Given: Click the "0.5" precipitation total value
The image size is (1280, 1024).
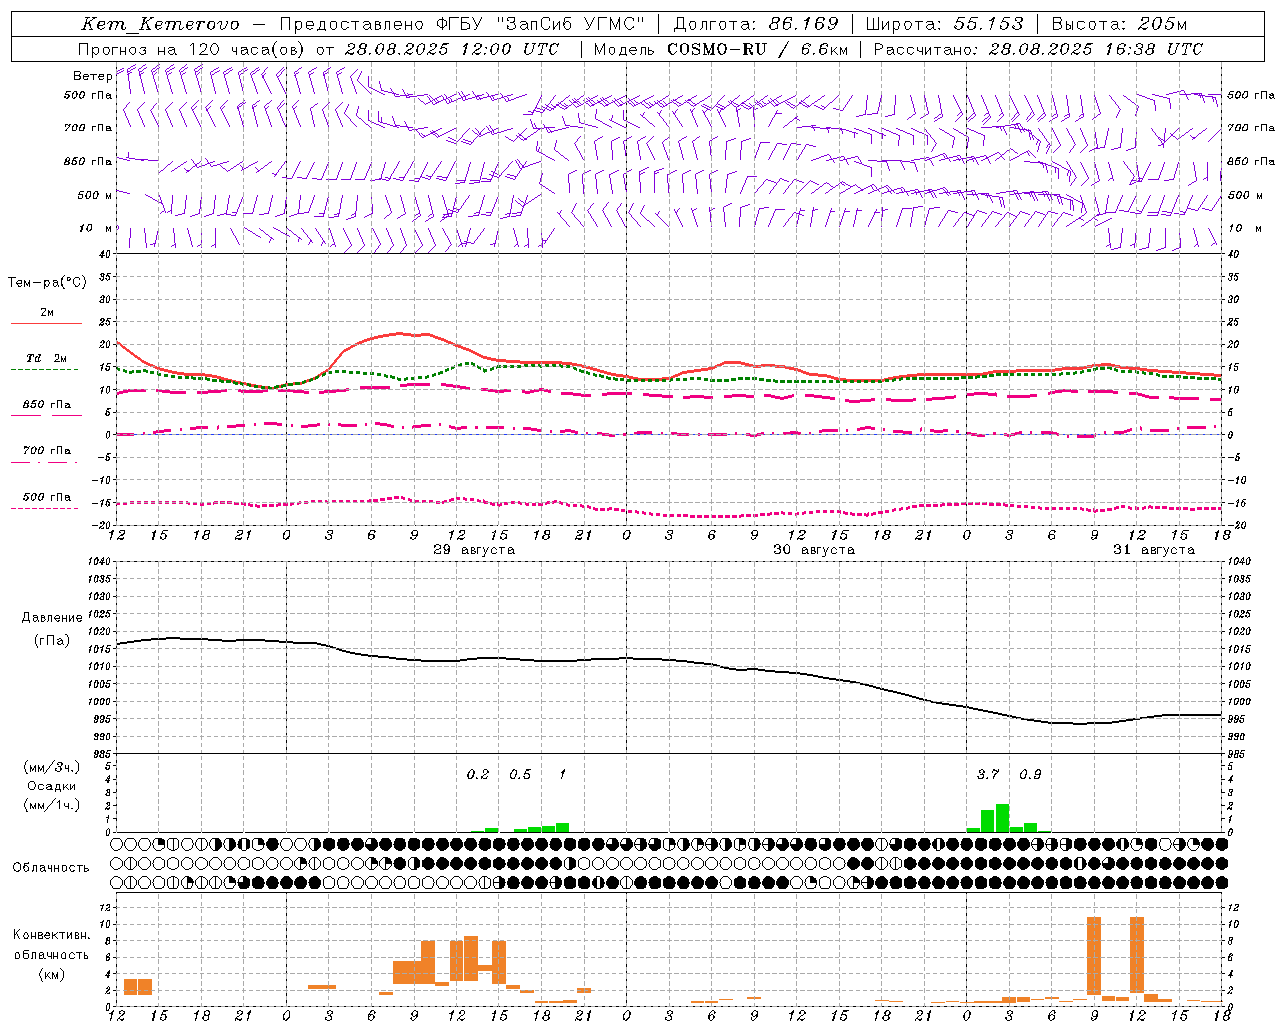Looking at the screenshot, I should (x=520, y=774).
